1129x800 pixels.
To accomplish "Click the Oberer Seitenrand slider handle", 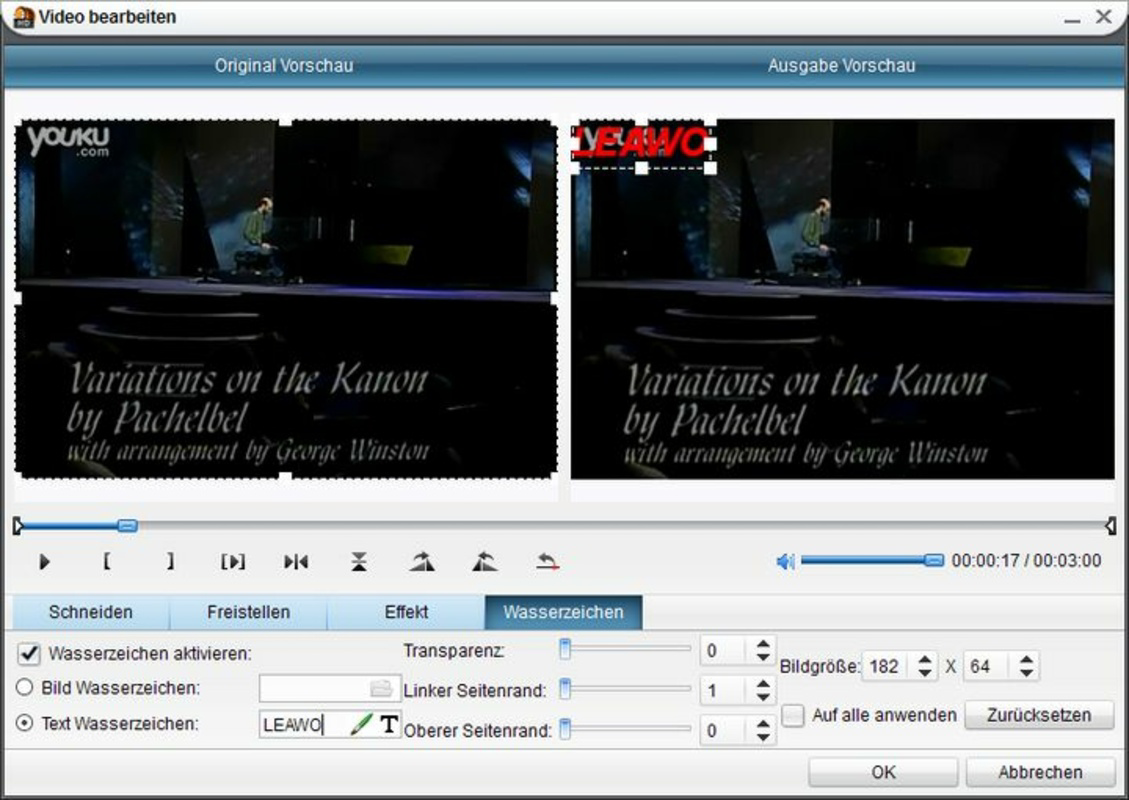I will point(565,729).
